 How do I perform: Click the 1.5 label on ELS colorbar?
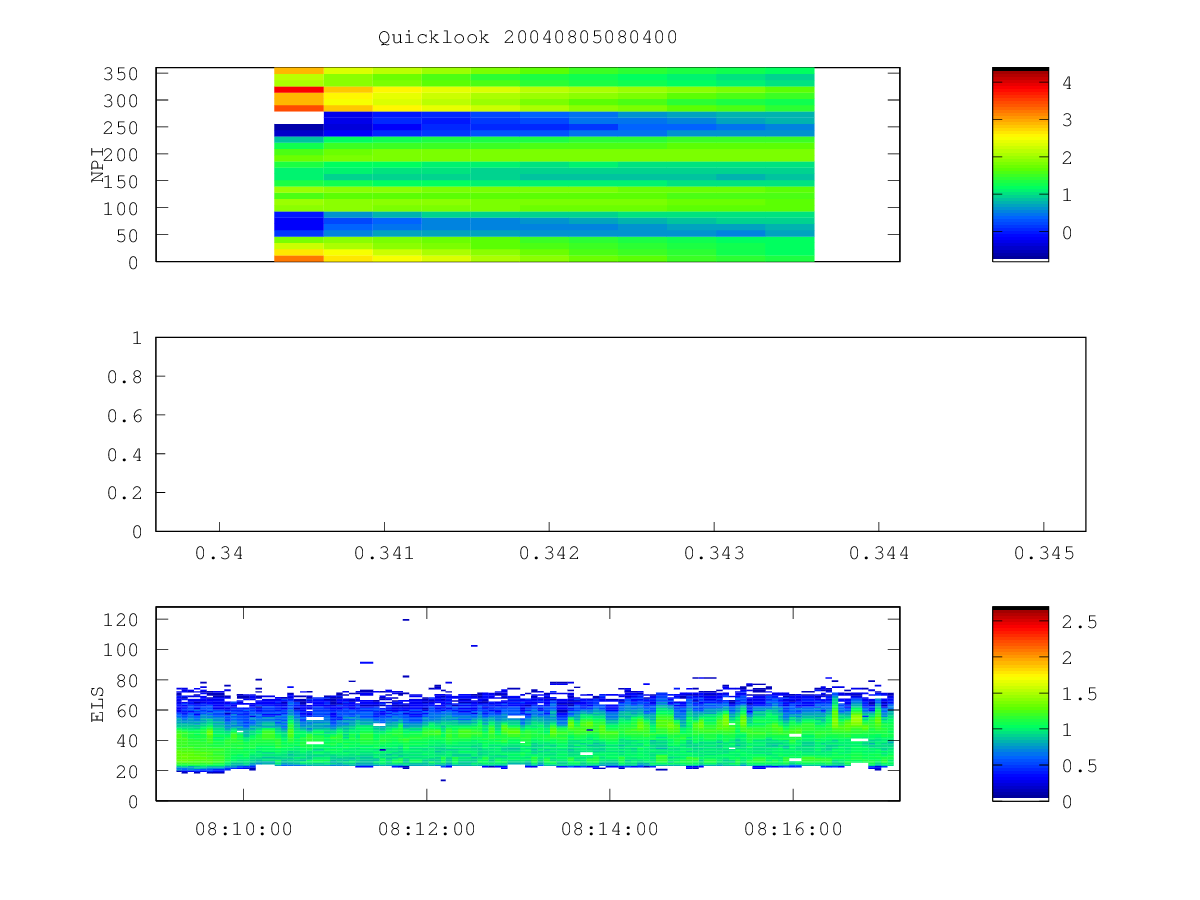tap(1078, 694)
